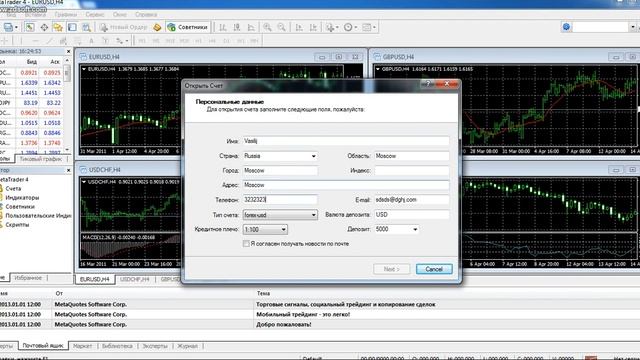
Task: Toggle the chart auto-scroll icon
Action: coord(299,27)
